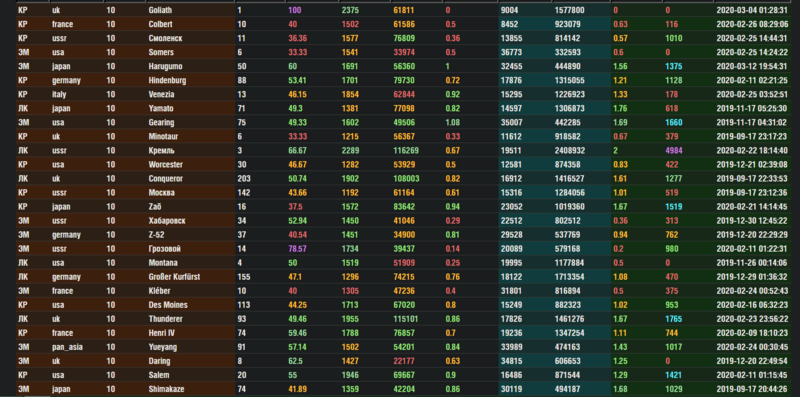Click the pan_asia nation cell
The width and height of the screenshot is (800, 397).
67,348
